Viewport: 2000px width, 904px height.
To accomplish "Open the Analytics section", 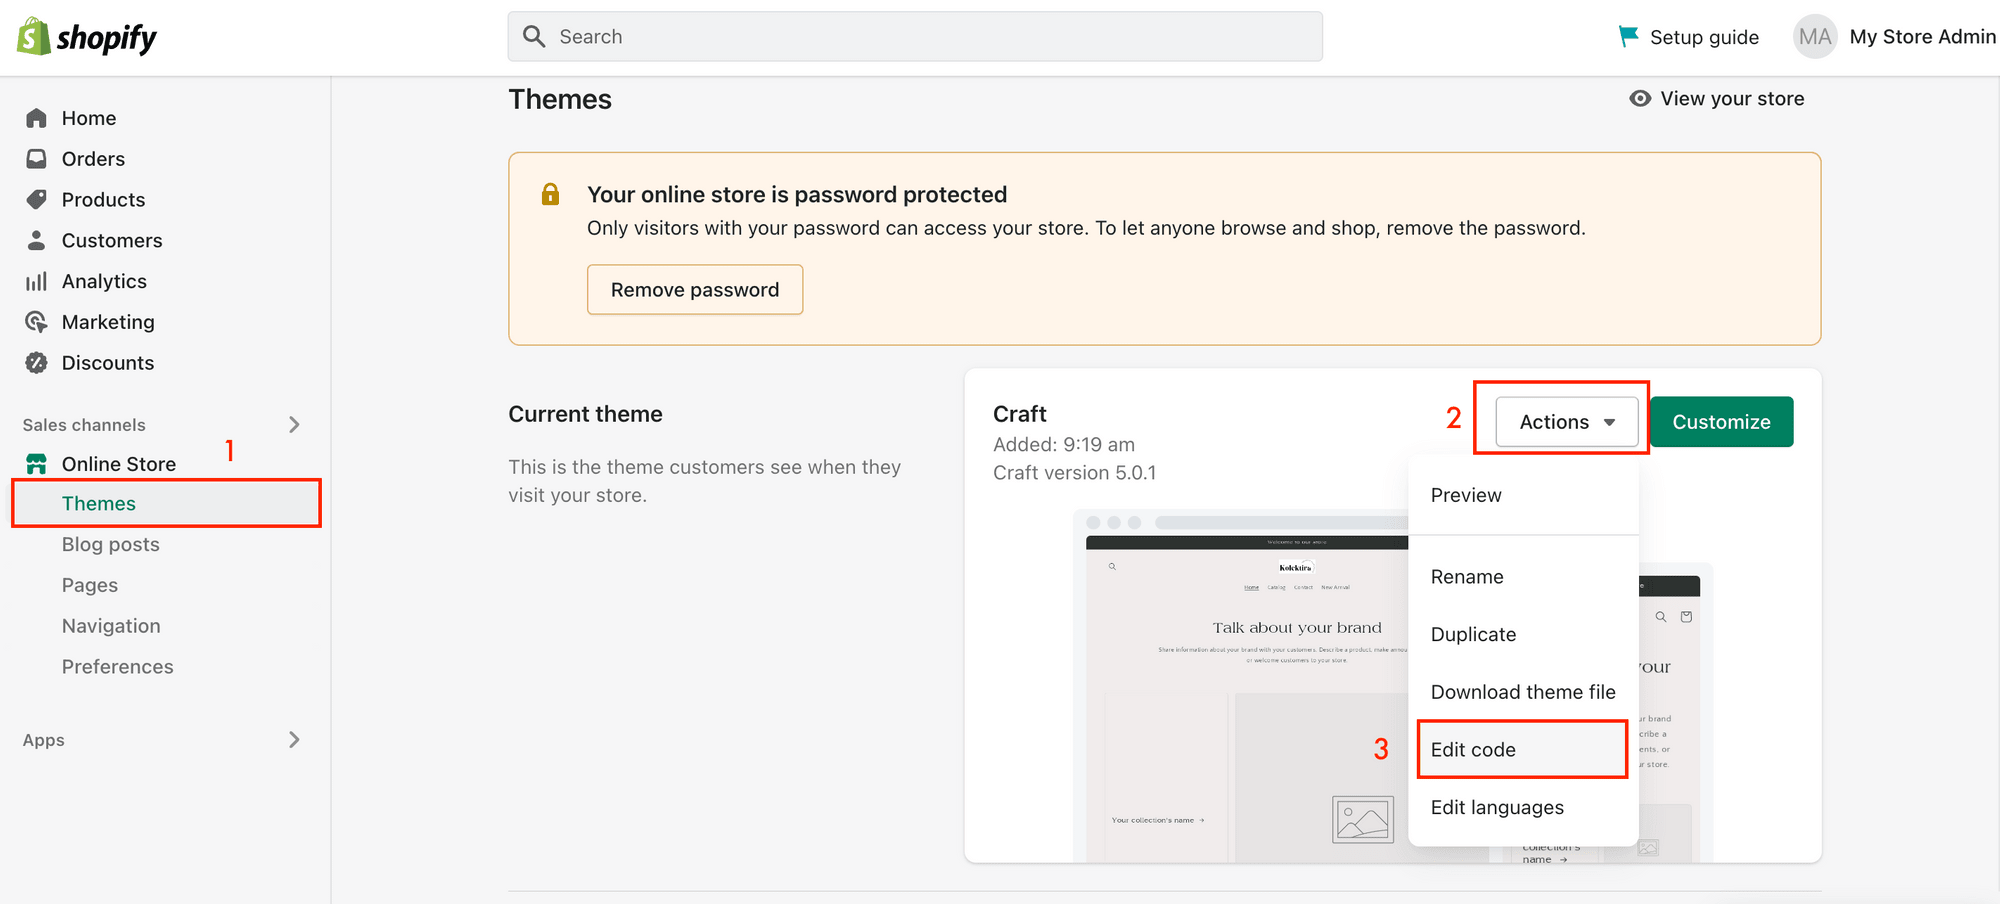I will click(36, 281).
